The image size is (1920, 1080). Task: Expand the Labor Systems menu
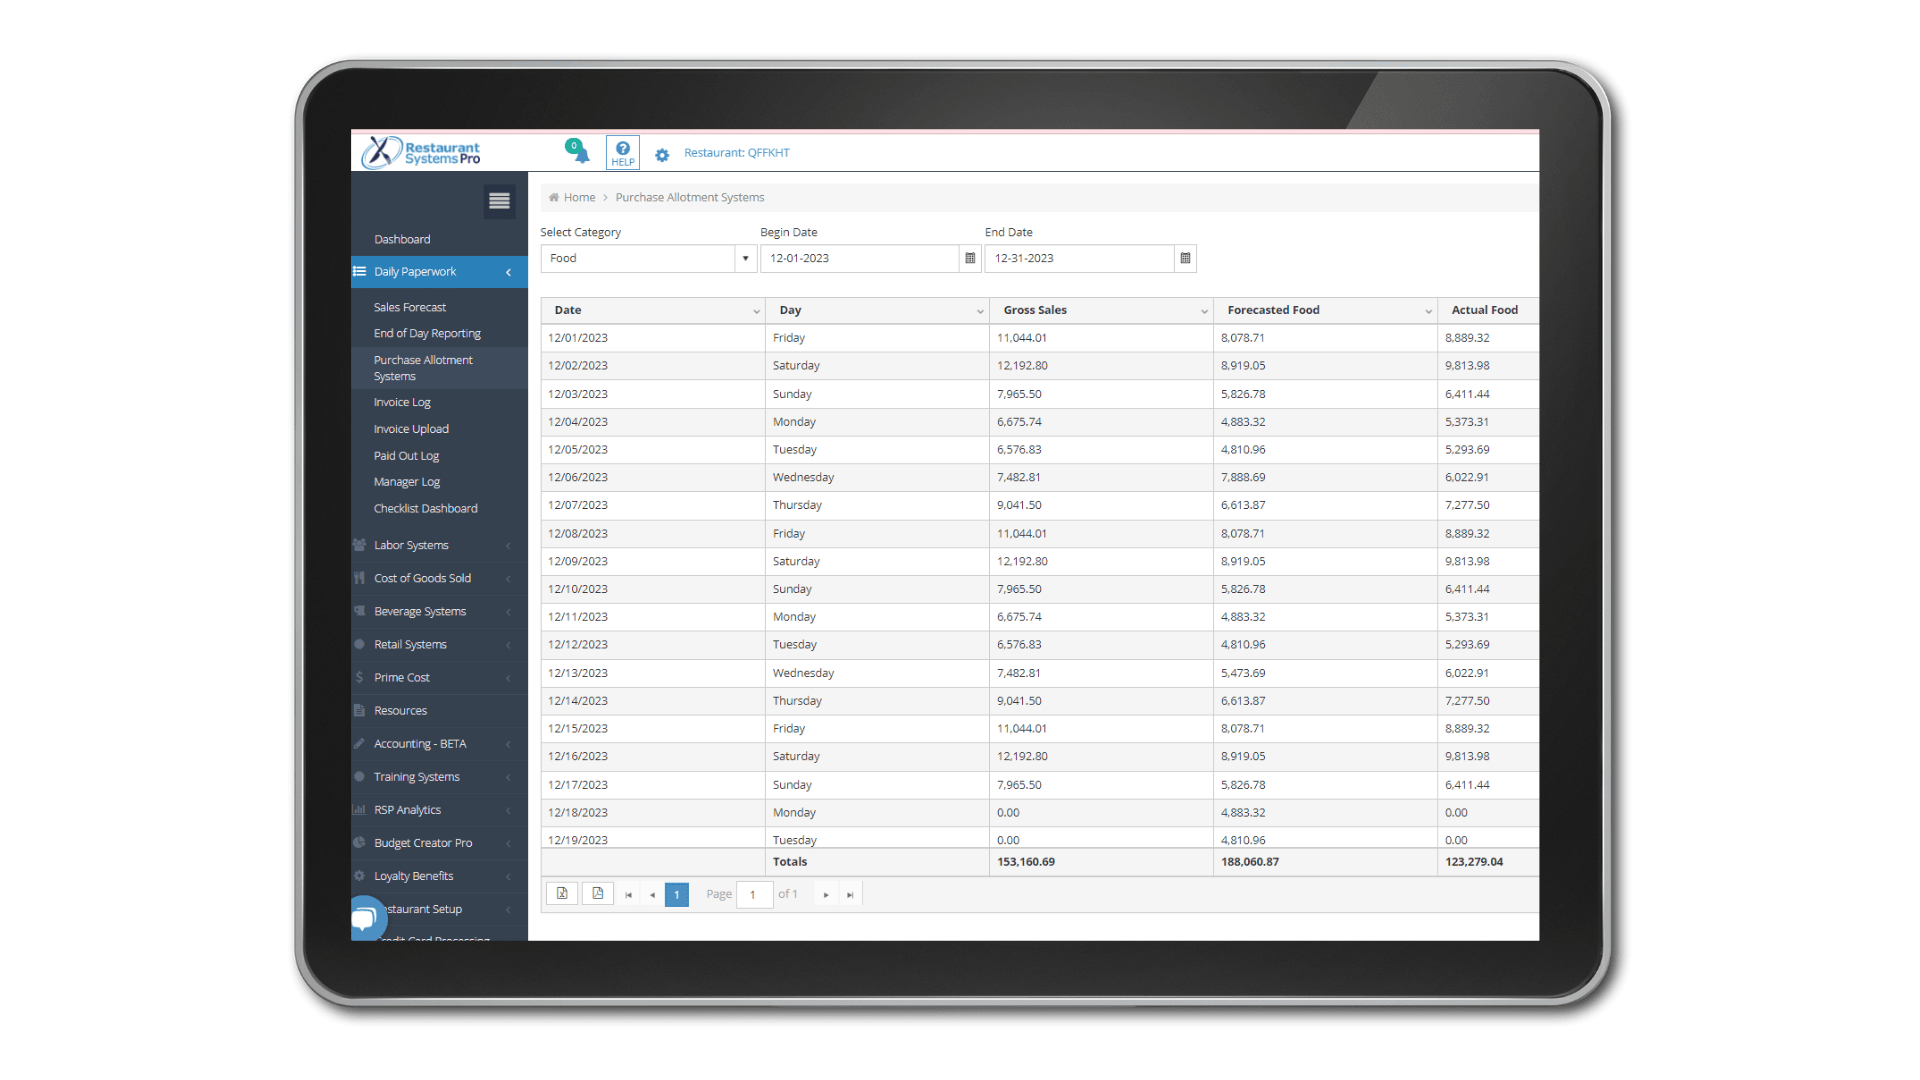click(411, 545)
